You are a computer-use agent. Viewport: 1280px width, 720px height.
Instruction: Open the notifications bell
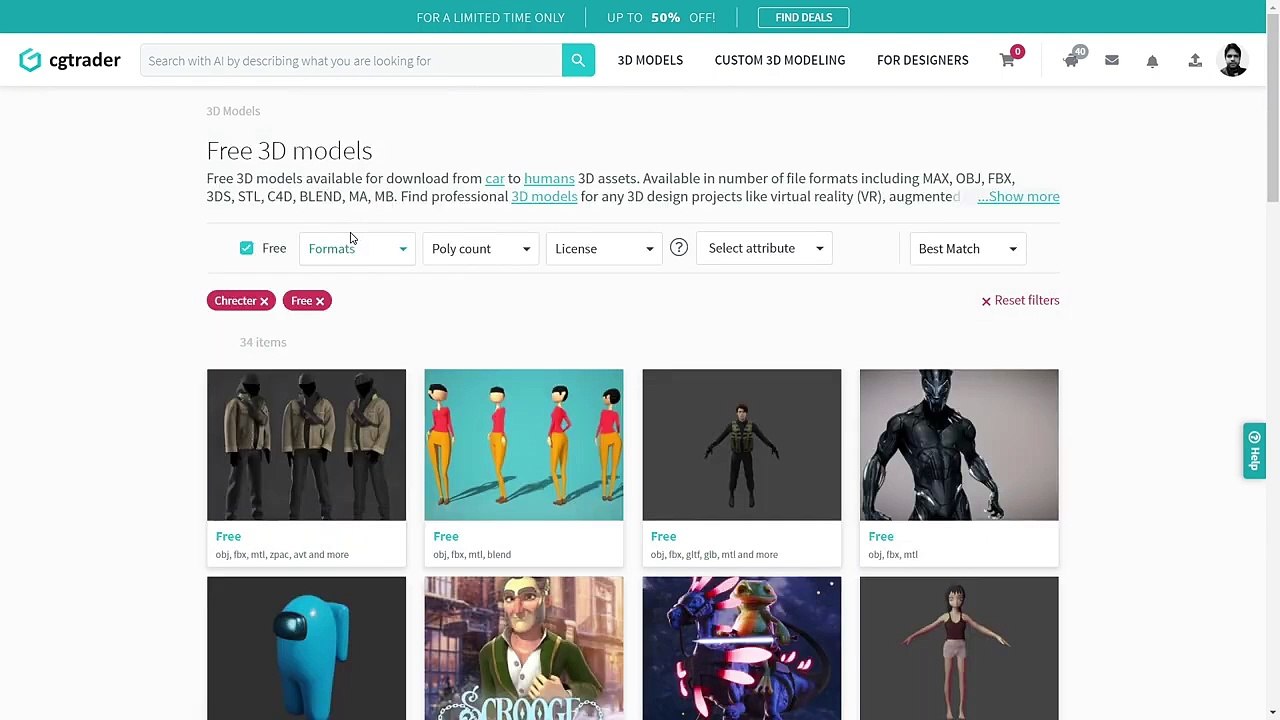[x=1152, y=61]
